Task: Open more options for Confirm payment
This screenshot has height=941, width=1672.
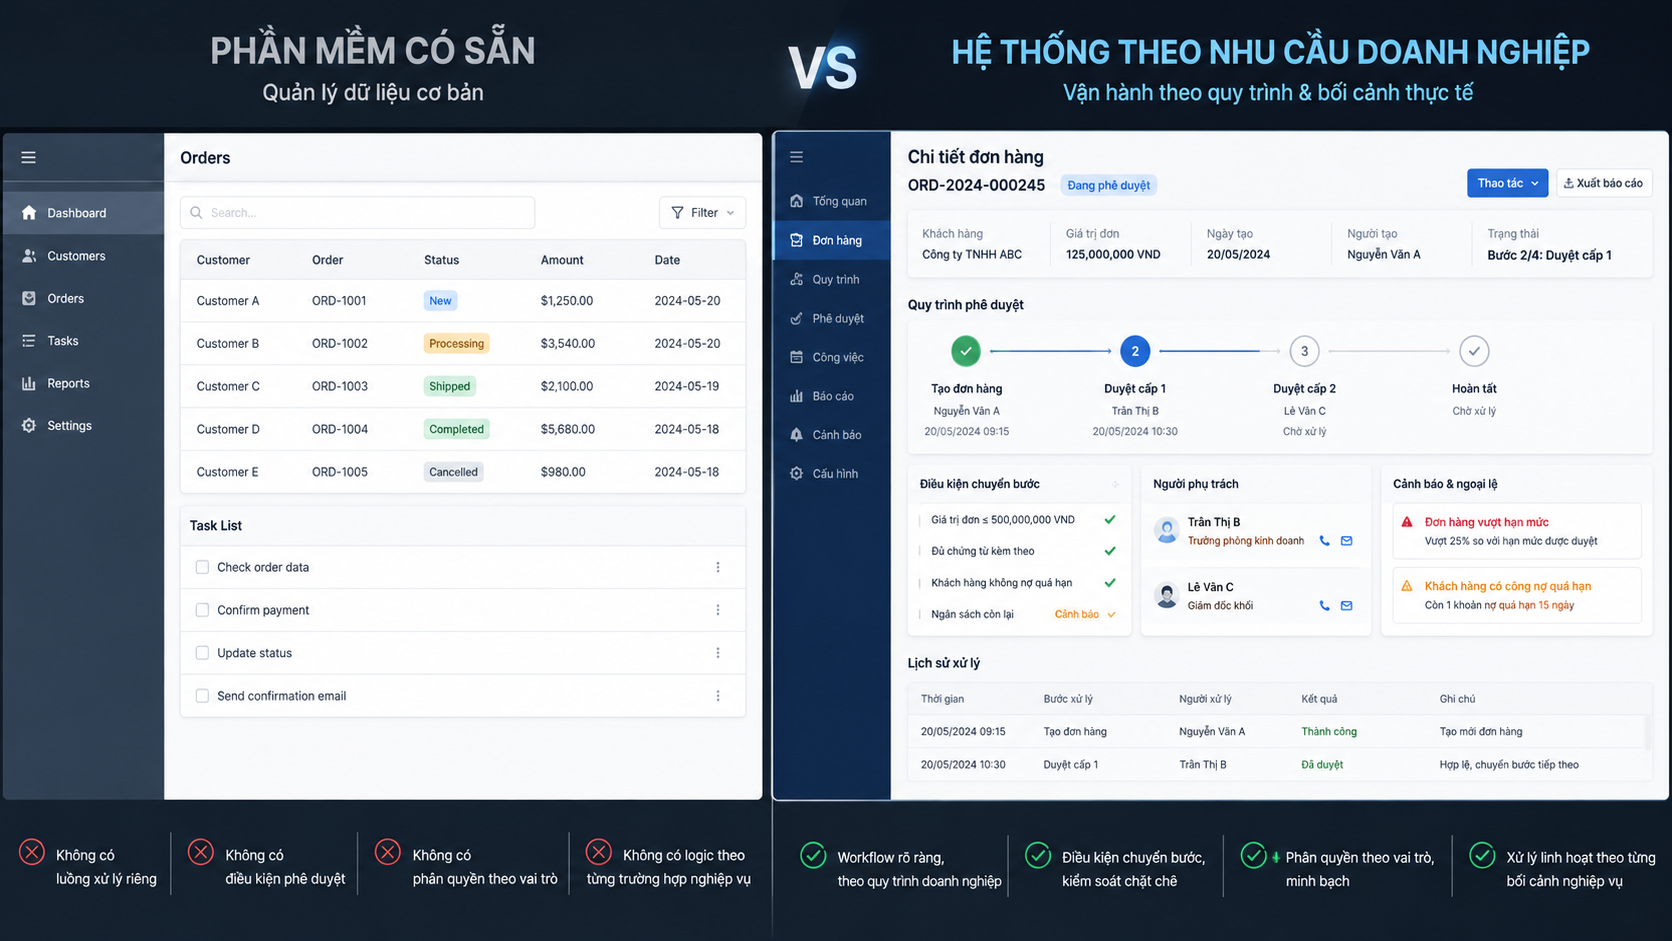Action: 718,610
